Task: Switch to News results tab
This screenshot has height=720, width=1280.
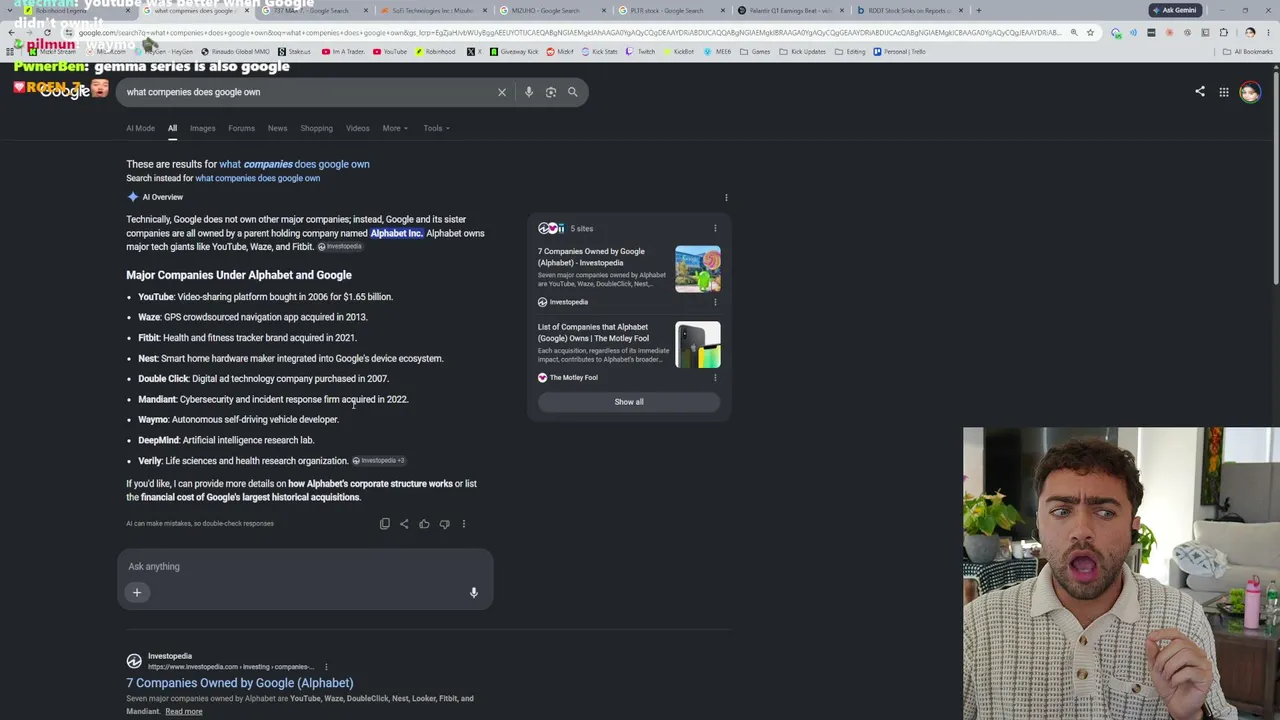Action: (277, 128)
